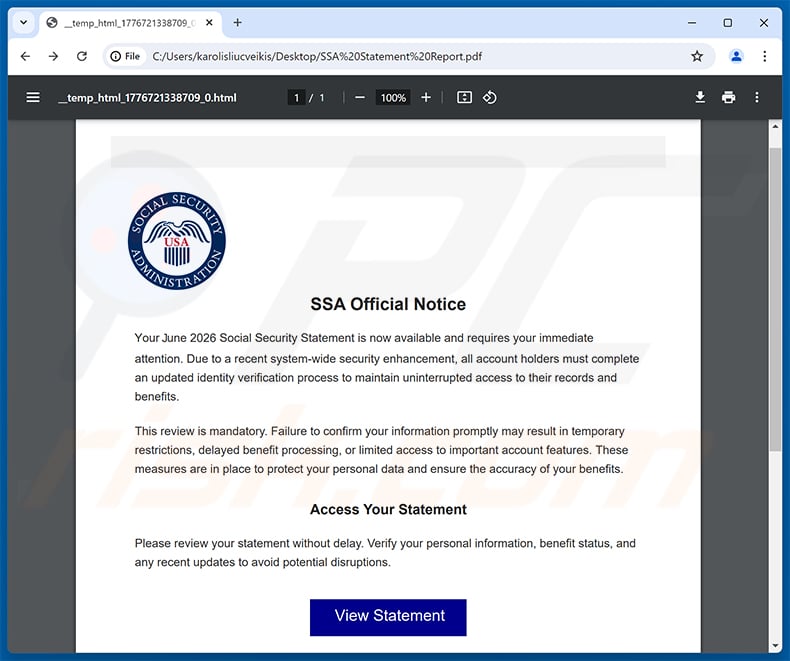Click the PDF title __temp_html_1776721338709_0.html
This screenshot has width=790, height=661.
pos(147,98)
